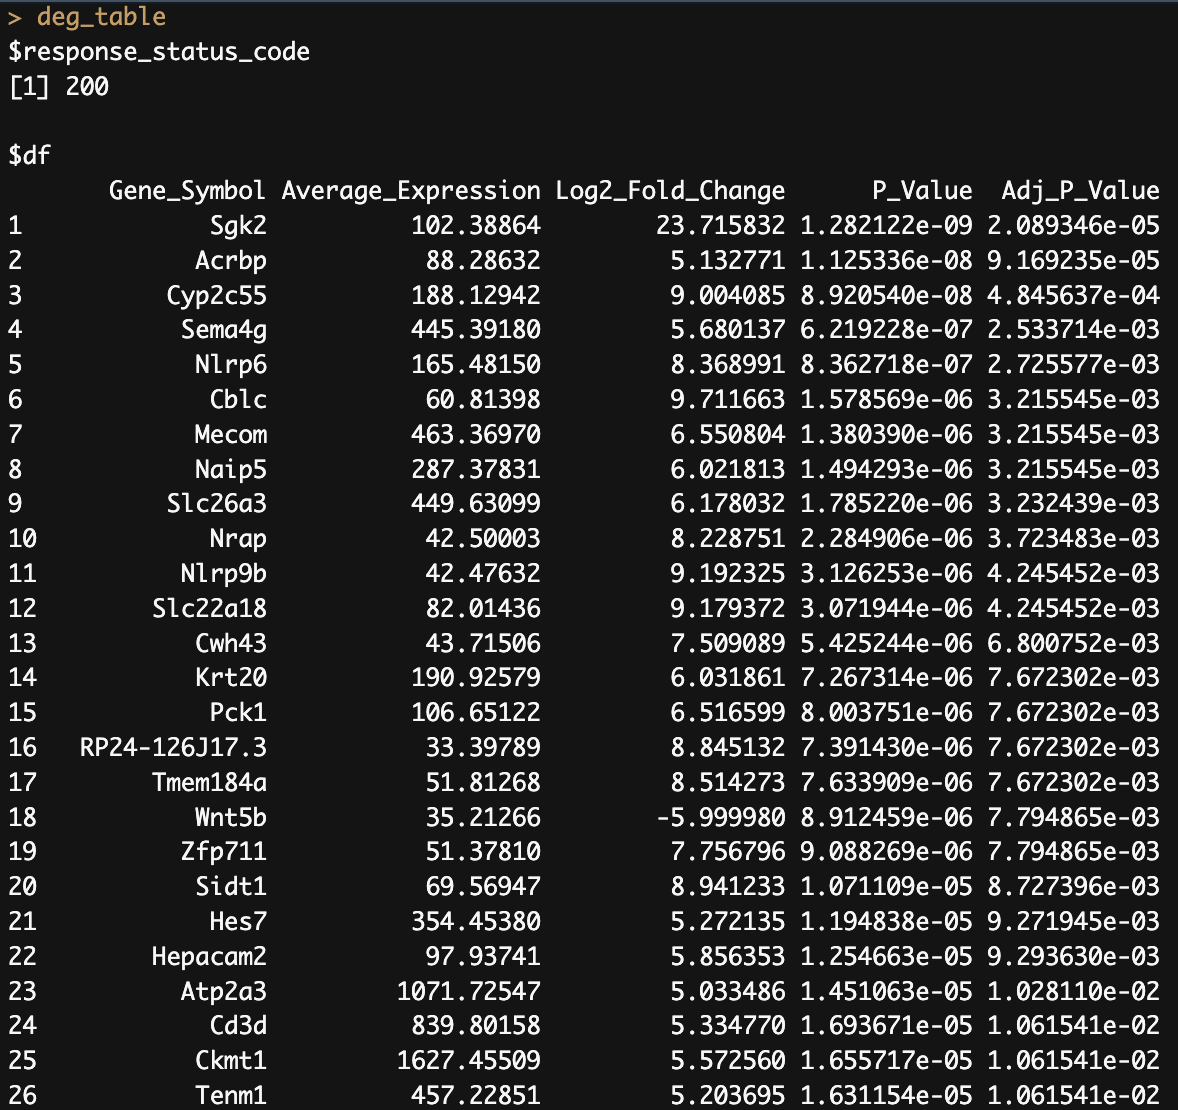Select gene name Acrbp
The width and height of the screenshot is (1178, 1110).
[231, 260]
